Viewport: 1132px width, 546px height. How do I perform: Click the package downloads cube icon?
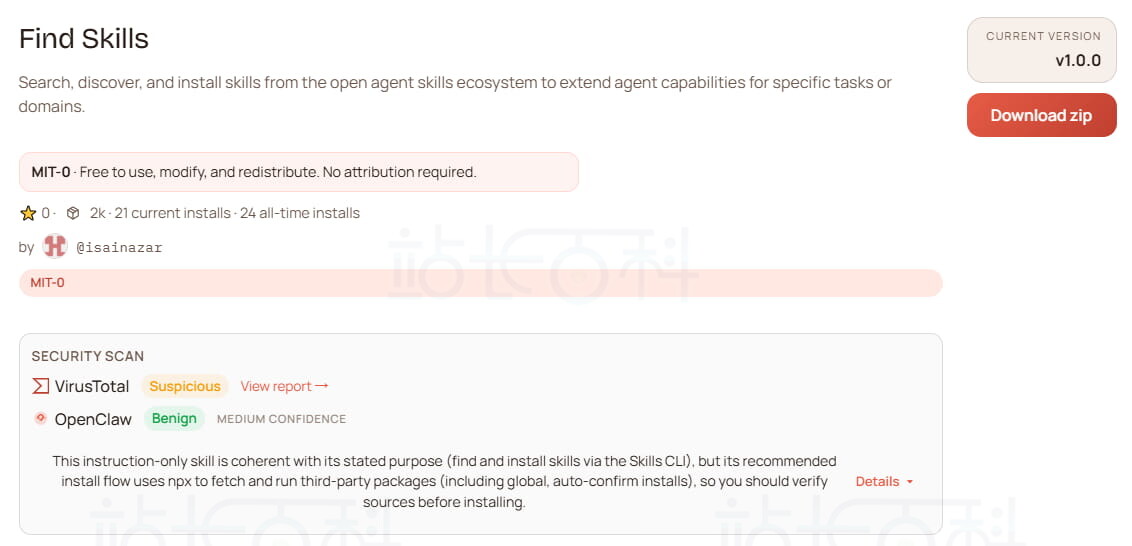coord(73,213)
